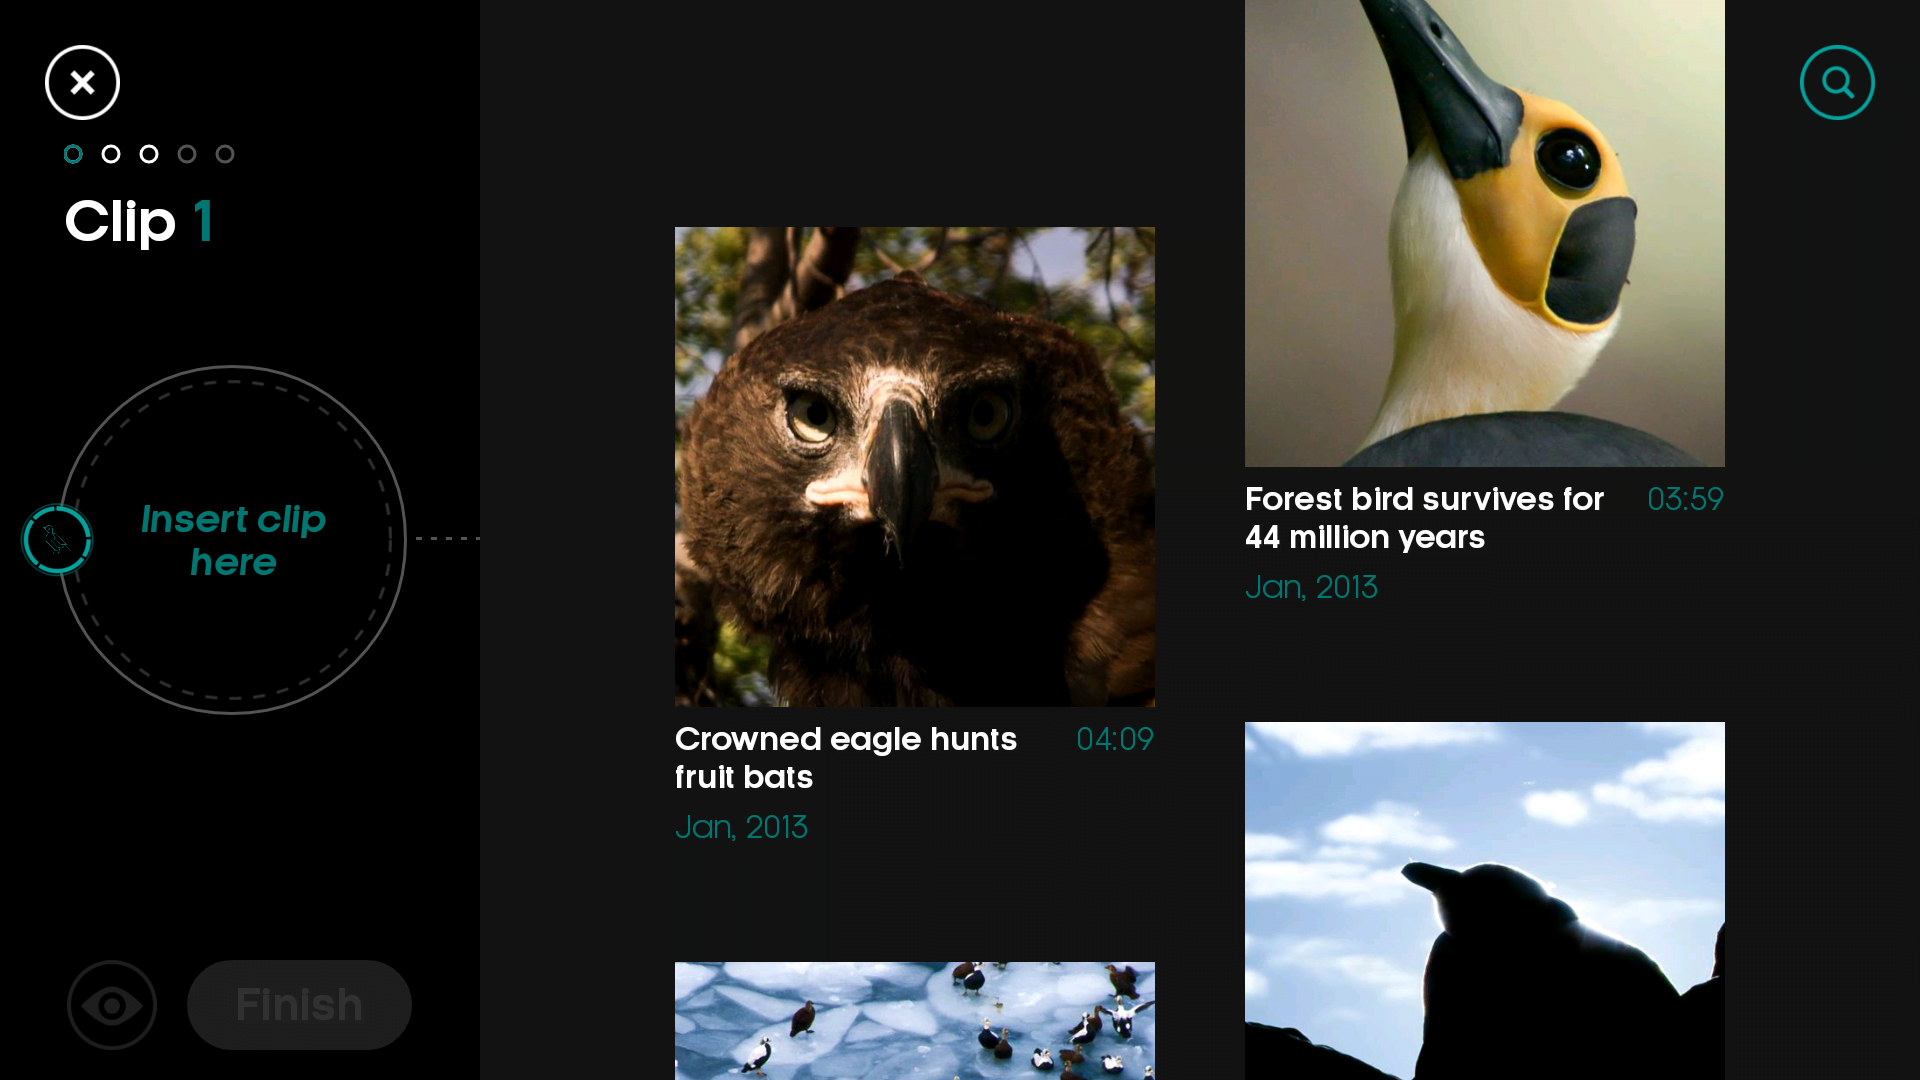Select the second clip step dot

[x=111, y=154]
